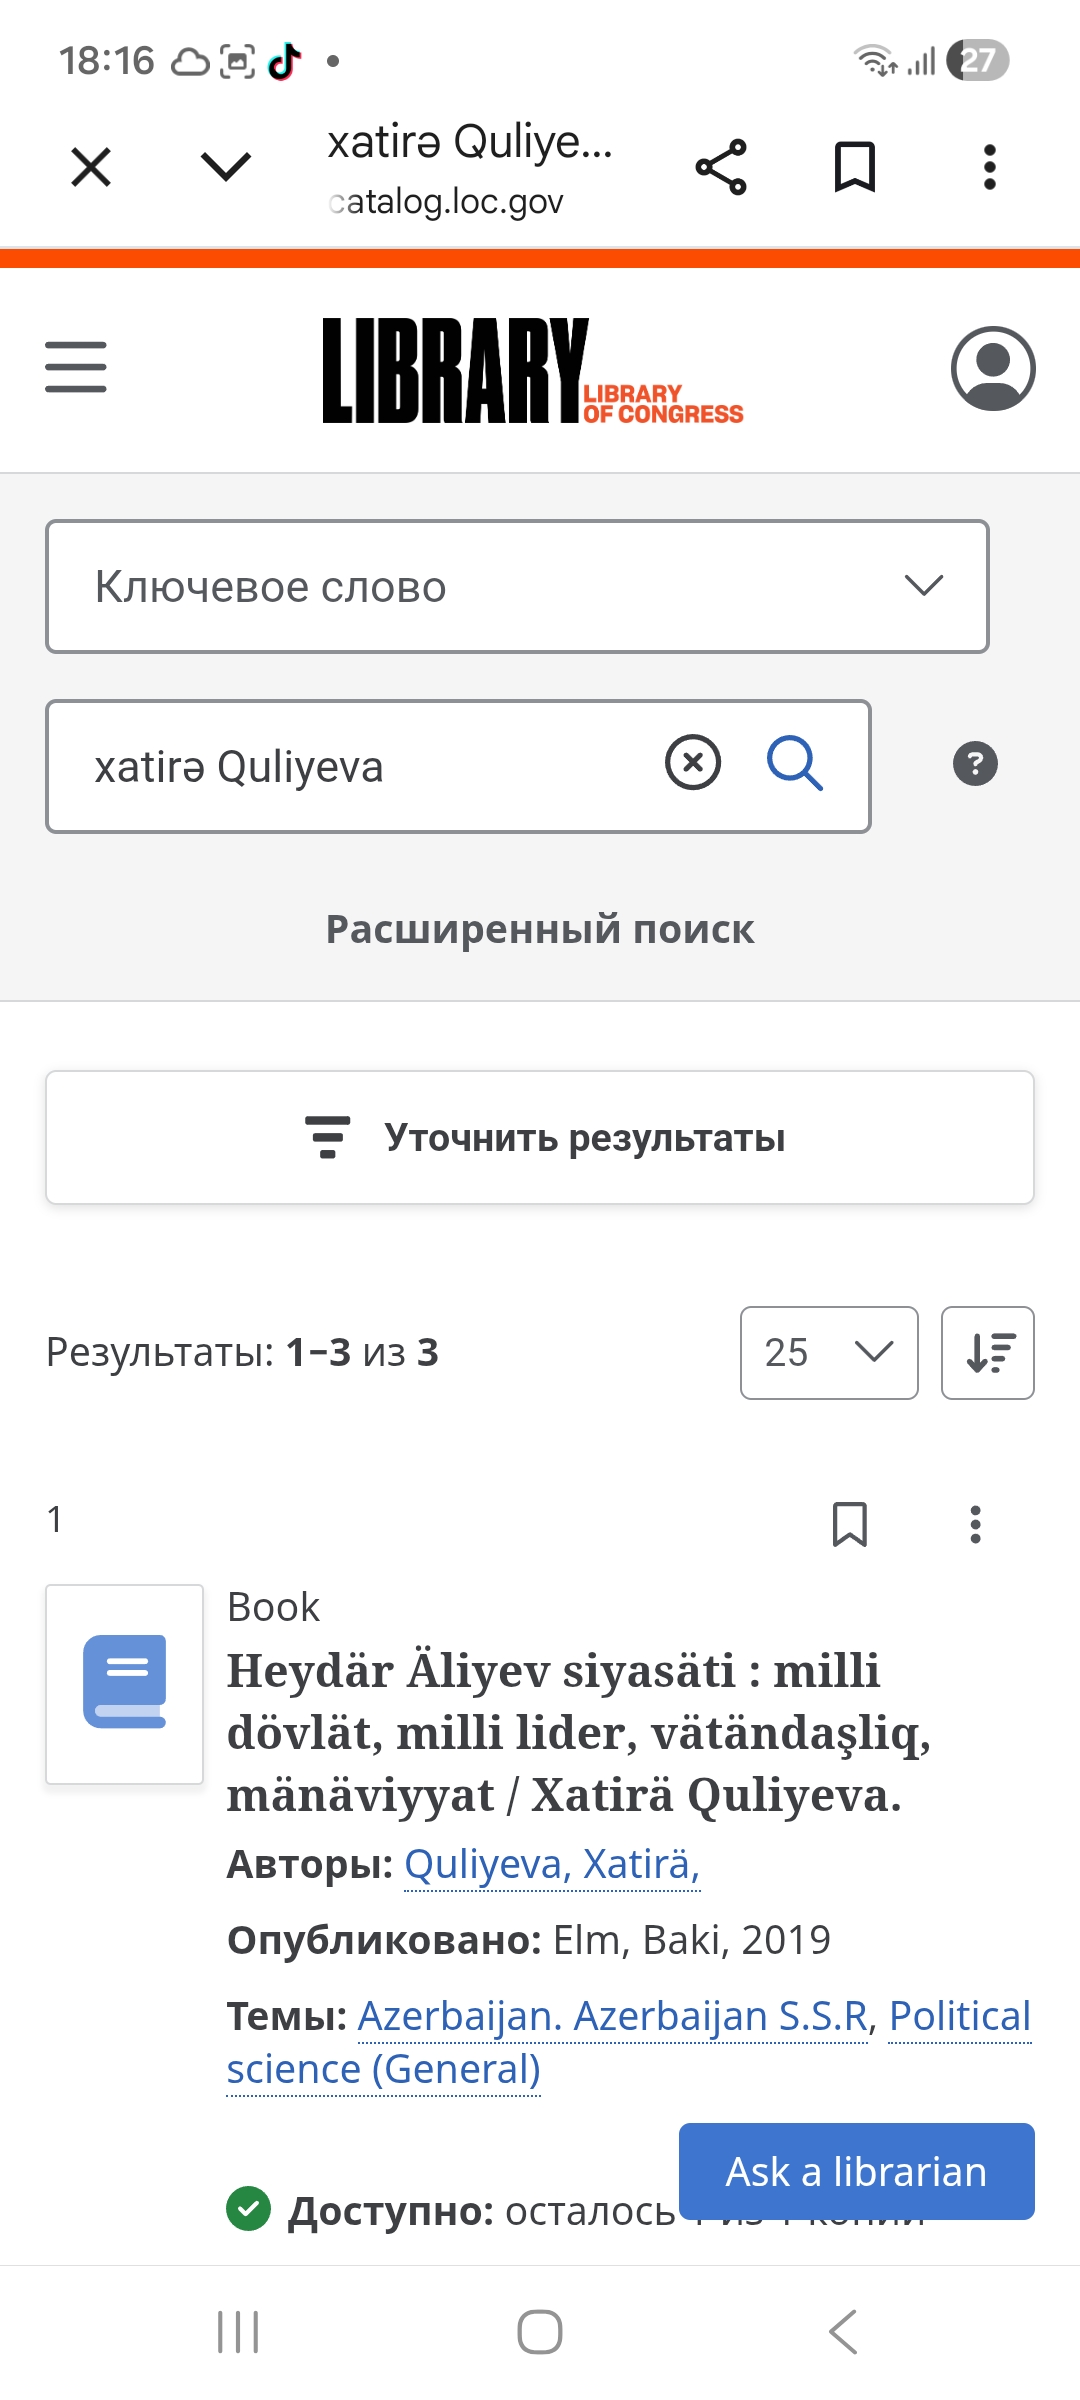Click into the xatirə Quliyeva search field
Viewport: 1080px width, 2400px height.
[x=360, y=767]
